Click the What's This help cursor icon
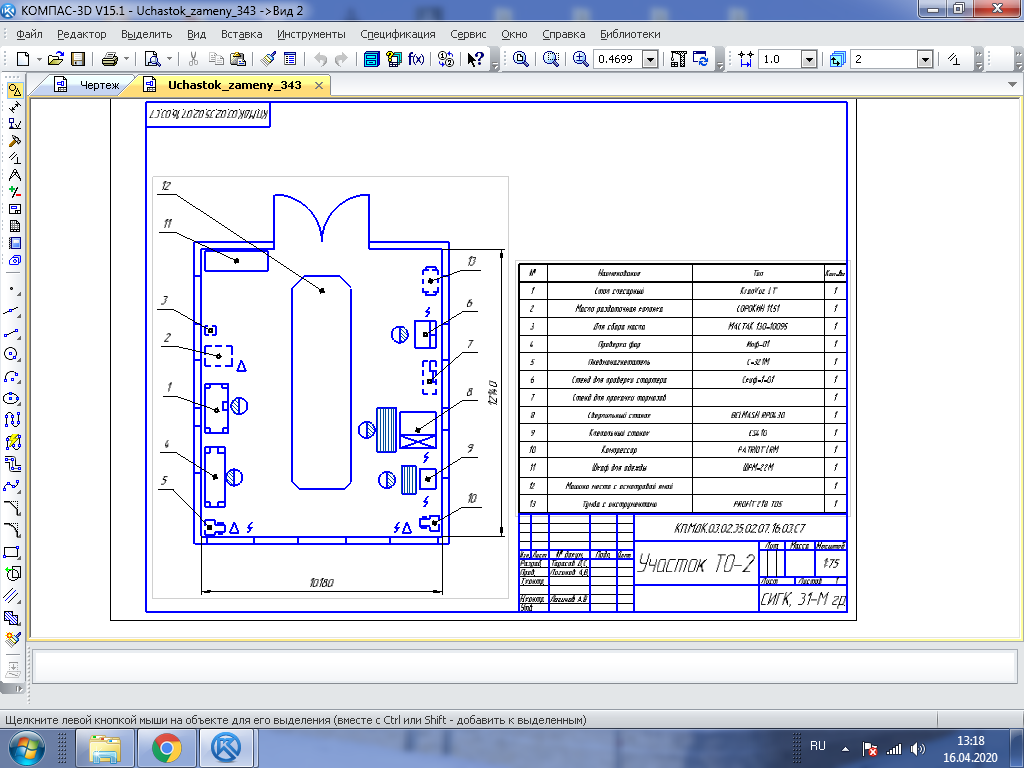This screenshot has height=768, width=1024. (x=476, y=59)
